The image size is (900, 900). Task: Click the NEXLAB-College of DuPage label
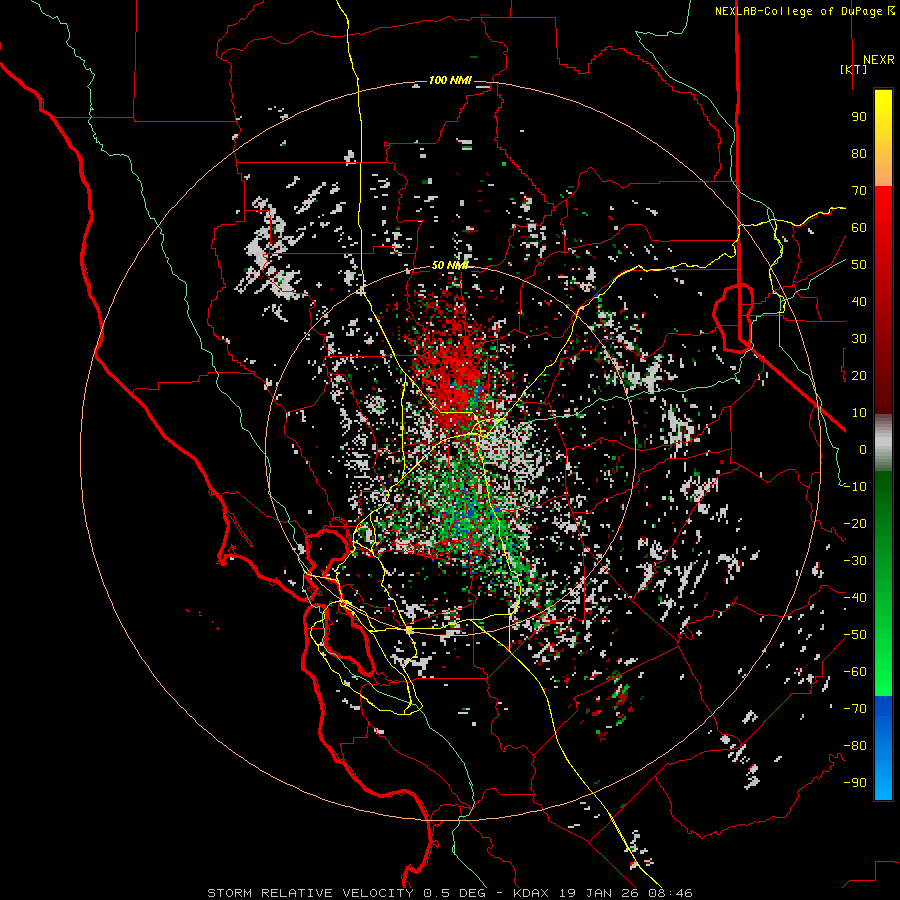point(804,11)
